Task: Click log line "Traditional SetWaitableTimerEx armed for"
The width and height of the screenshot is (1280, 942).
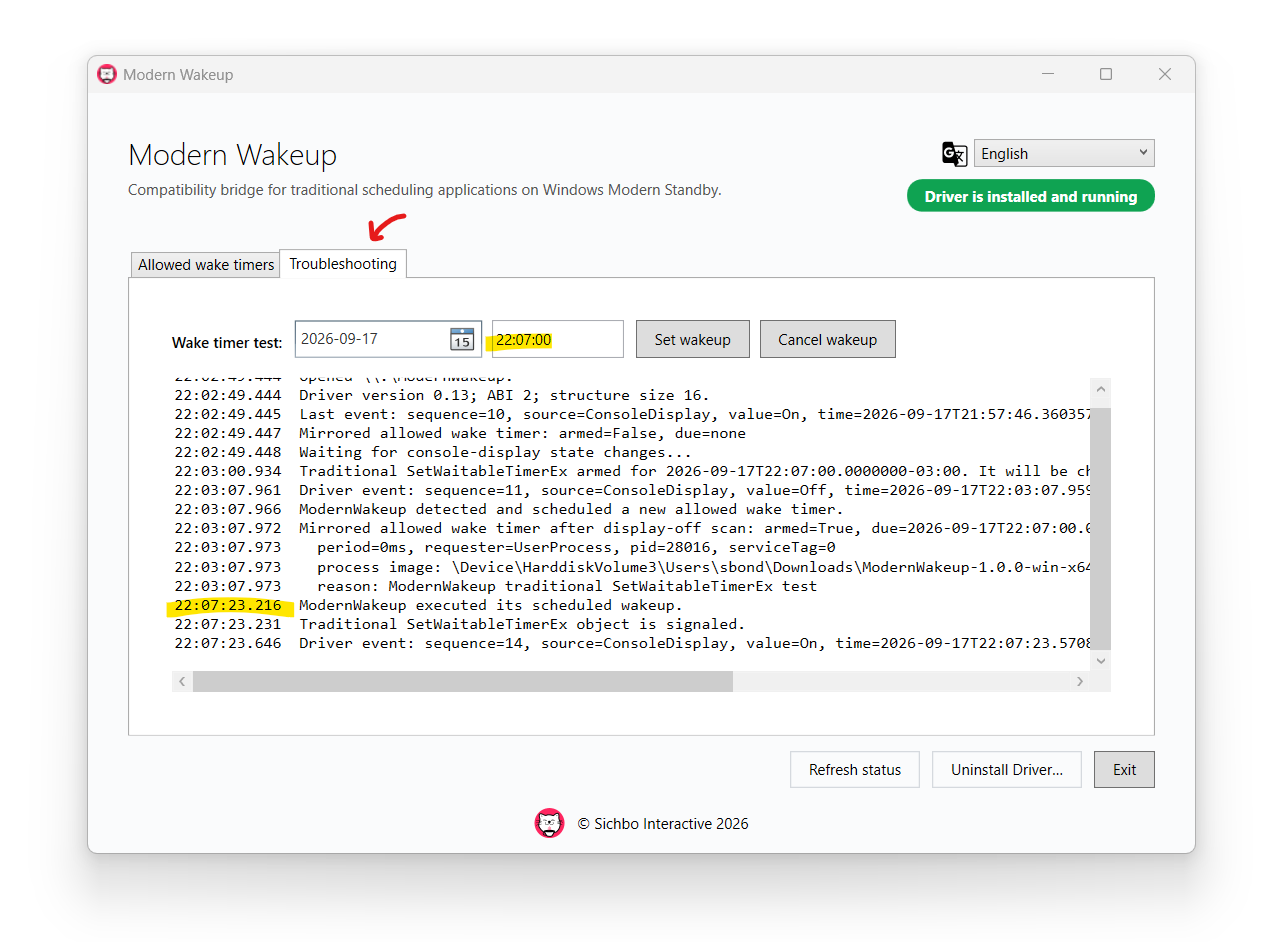Action: [x=695, y=471]
